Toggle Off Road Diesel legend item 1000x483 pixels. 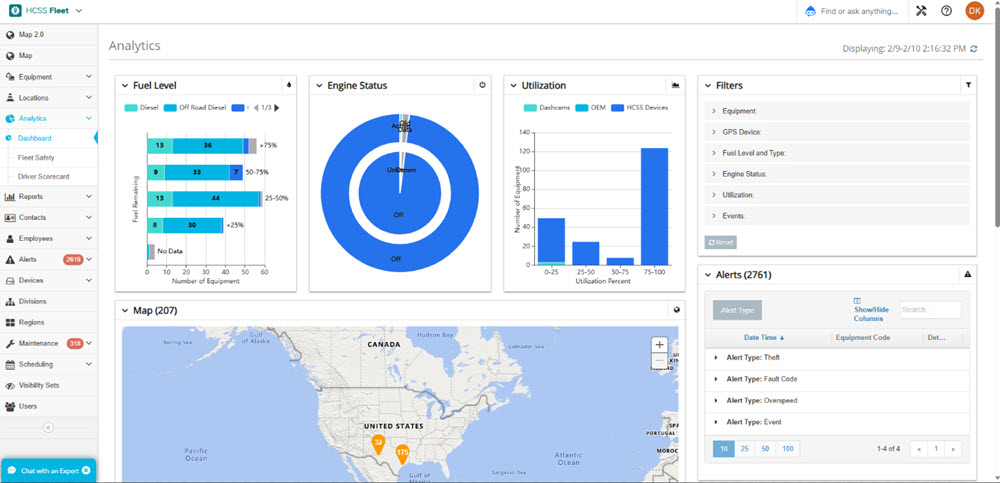(195, 108)
